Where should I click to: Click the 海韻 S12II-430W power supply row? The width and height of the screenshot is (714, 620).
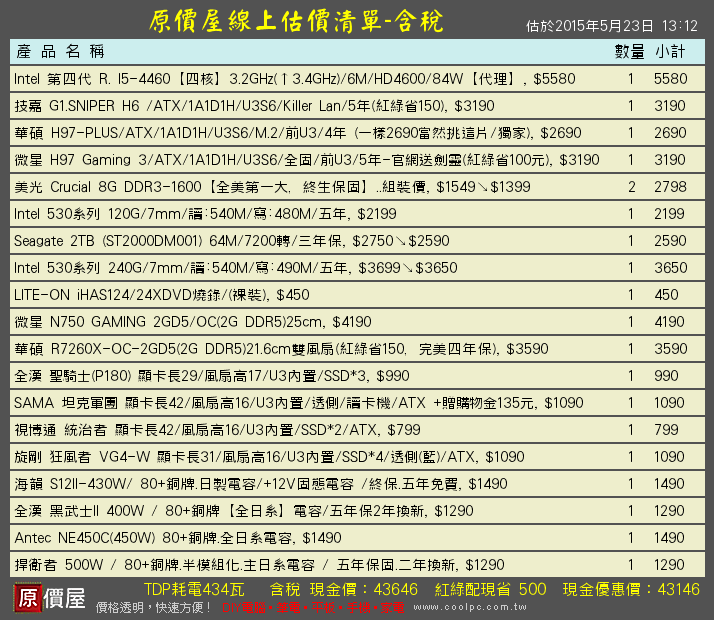[357, 484]
